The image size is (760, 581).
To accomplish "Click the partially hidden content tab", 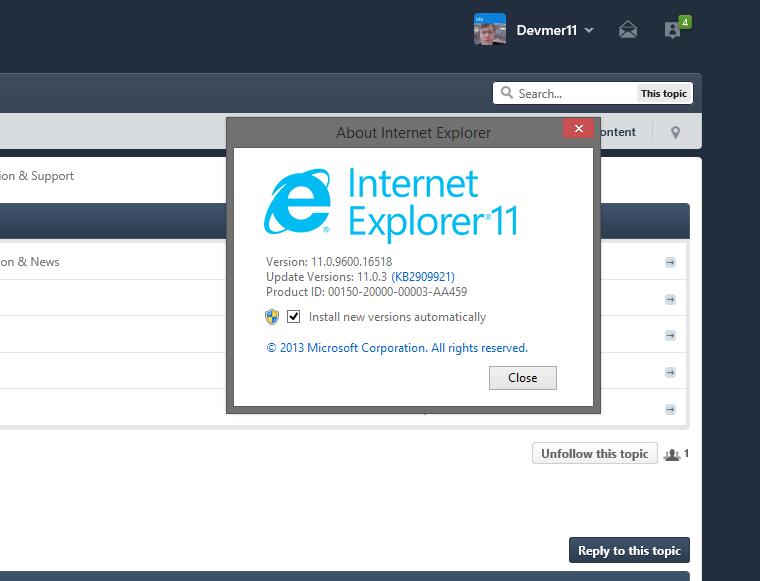I will pos(618,132).
